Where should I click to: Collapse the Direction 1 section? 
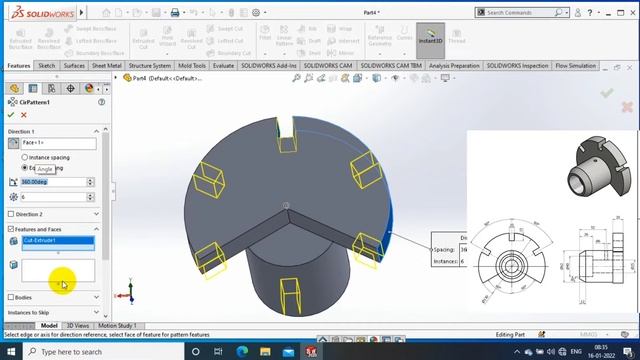[x=96, y=131]
